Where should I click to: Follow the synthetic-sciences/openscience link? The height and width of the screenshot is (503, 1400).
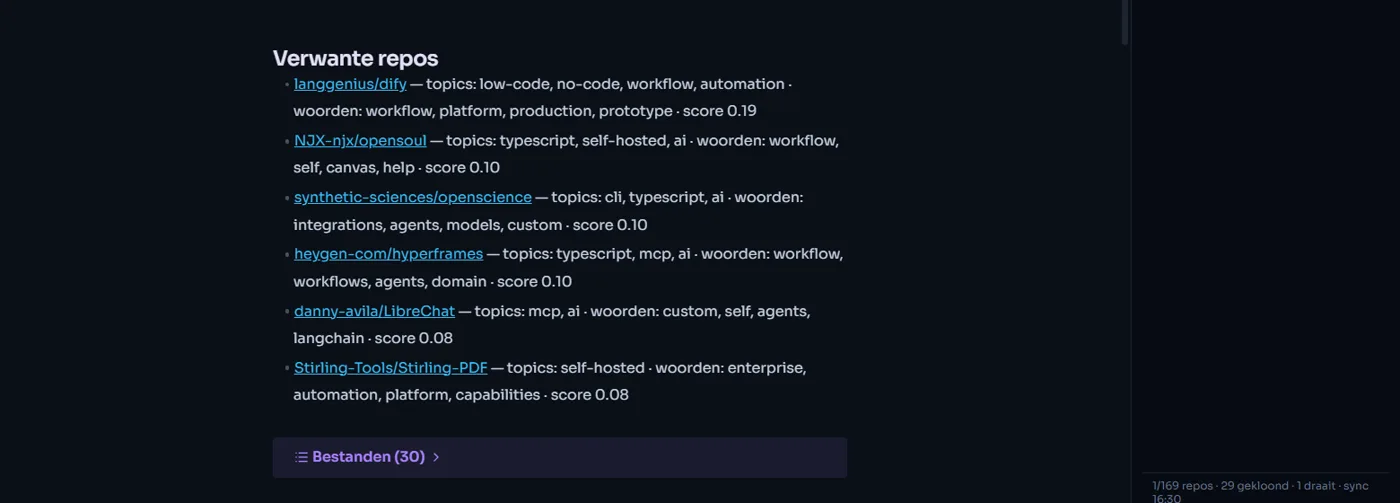pyautogui.click(x=413, y=198)
